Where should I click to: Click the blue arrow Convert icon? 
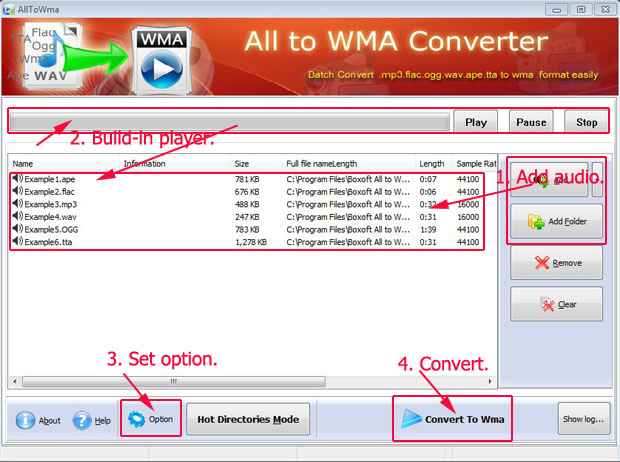point(411,419)
